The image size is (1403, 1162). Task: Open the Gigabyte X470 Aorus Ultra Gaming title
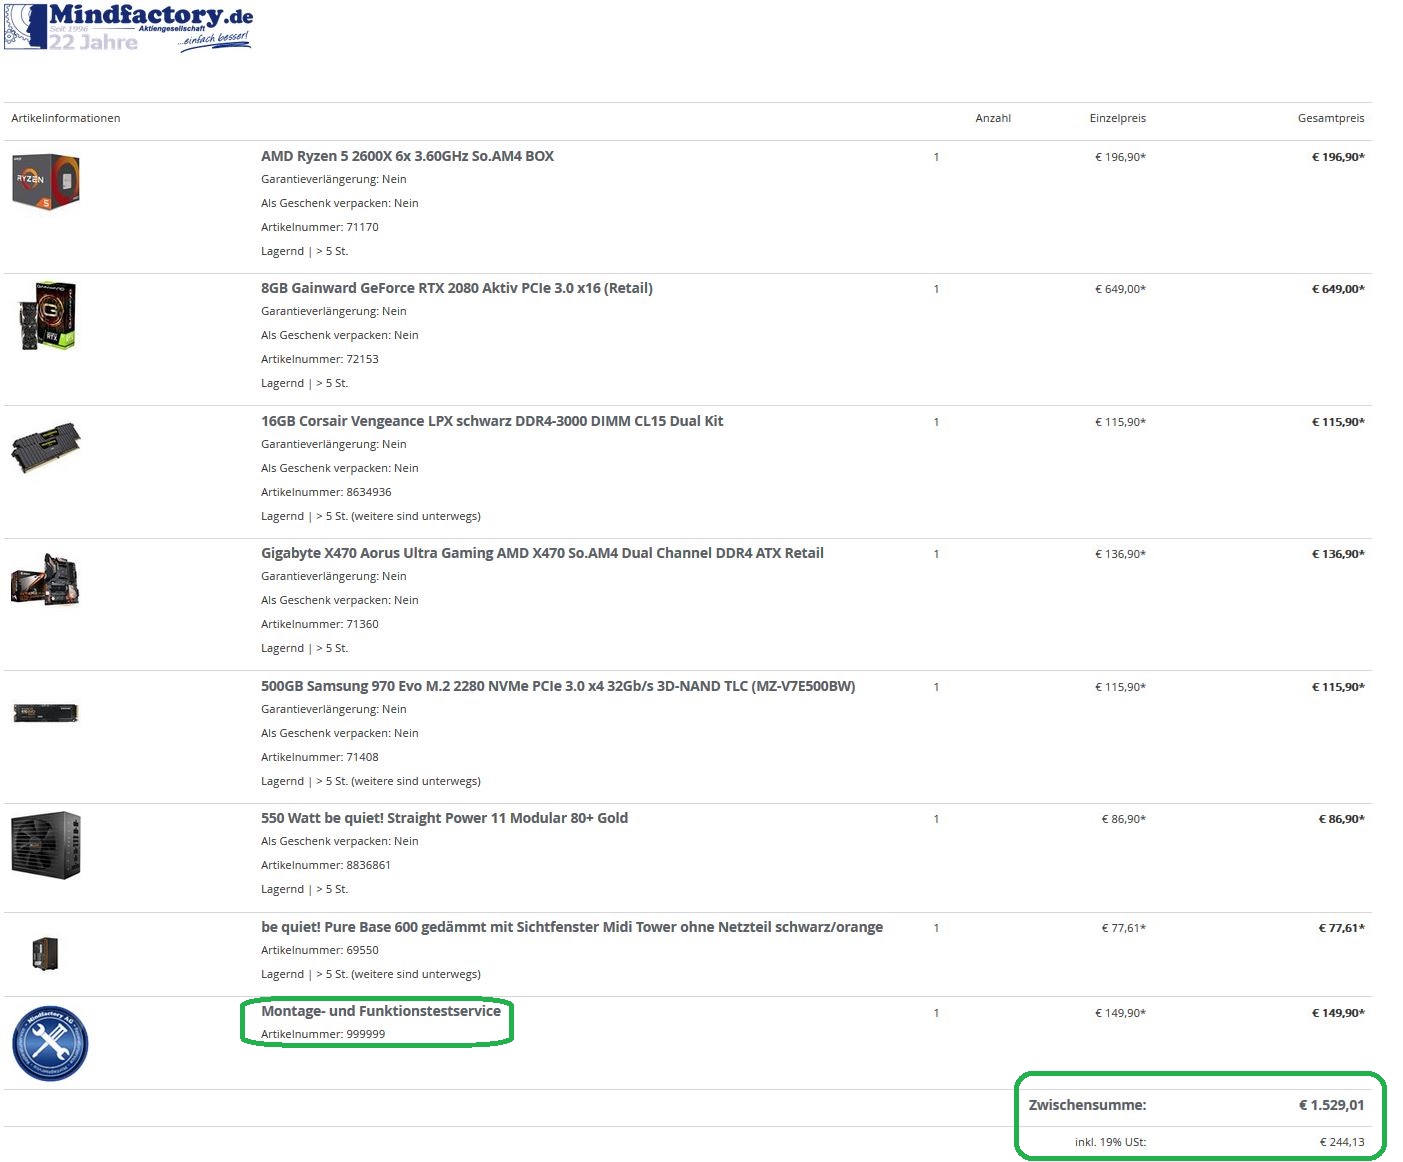[542, 553]
